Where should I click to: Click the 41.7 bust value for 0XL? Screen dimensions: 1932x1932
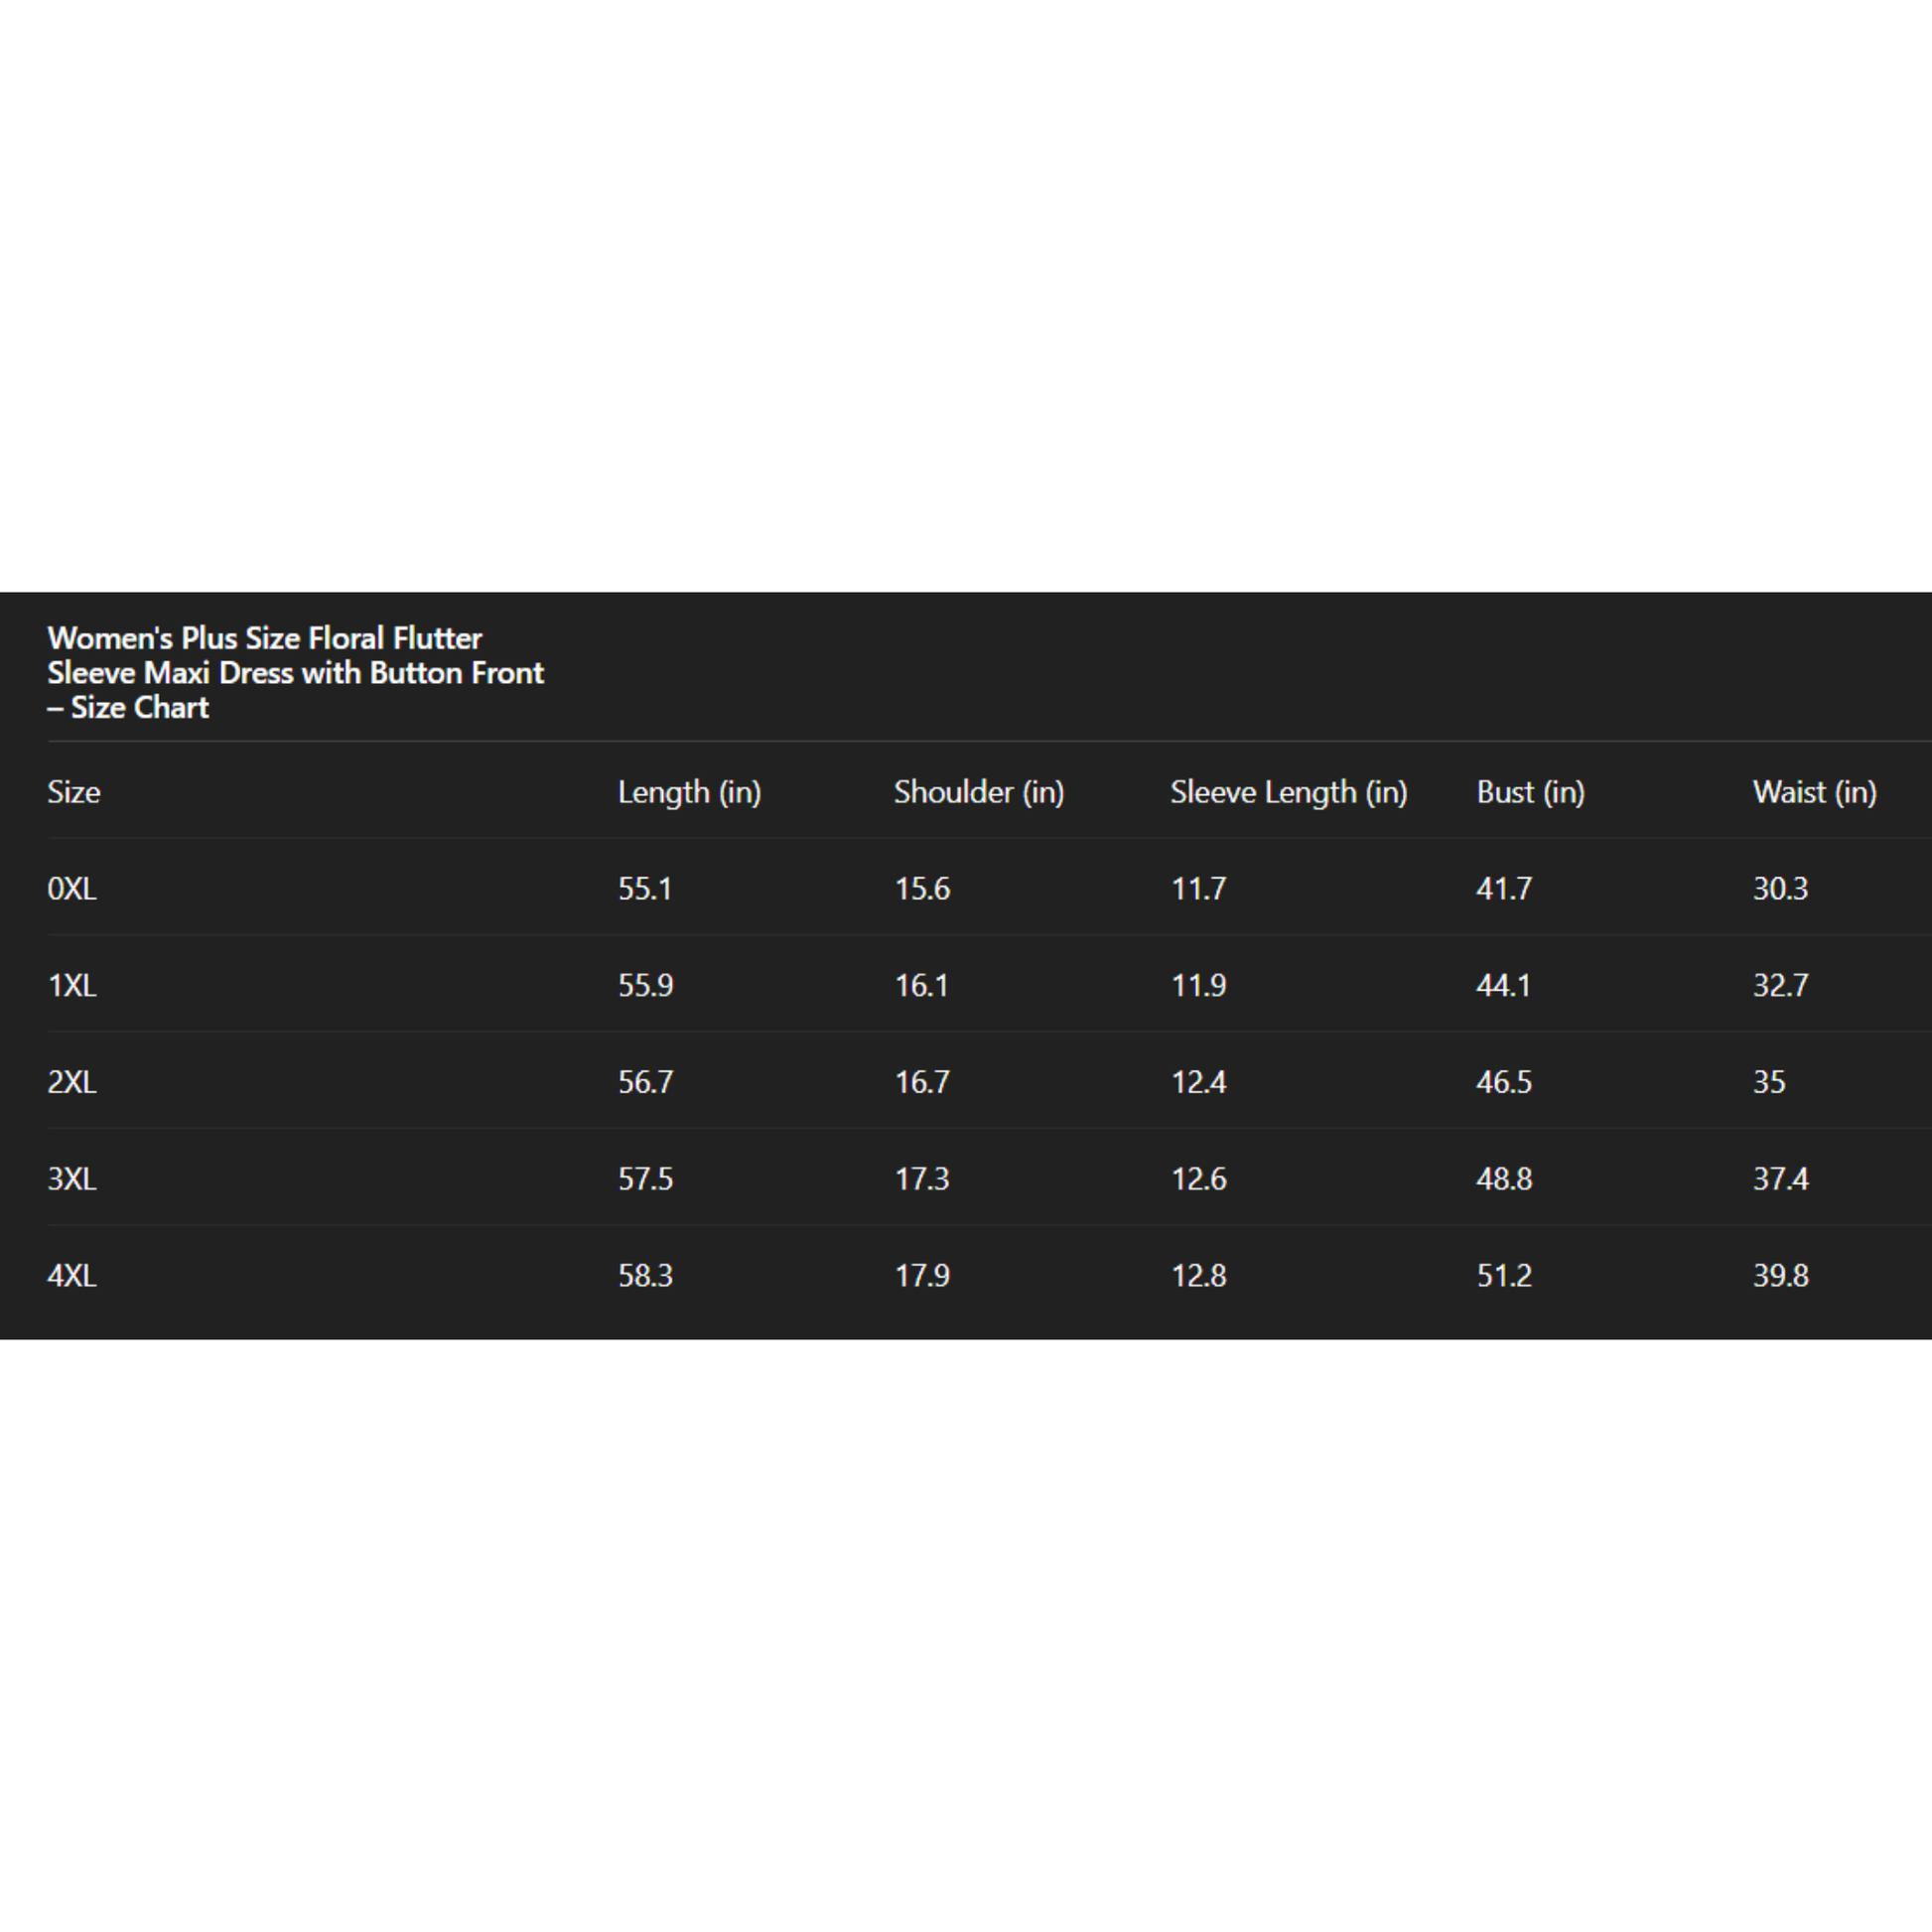point(1504,888)
